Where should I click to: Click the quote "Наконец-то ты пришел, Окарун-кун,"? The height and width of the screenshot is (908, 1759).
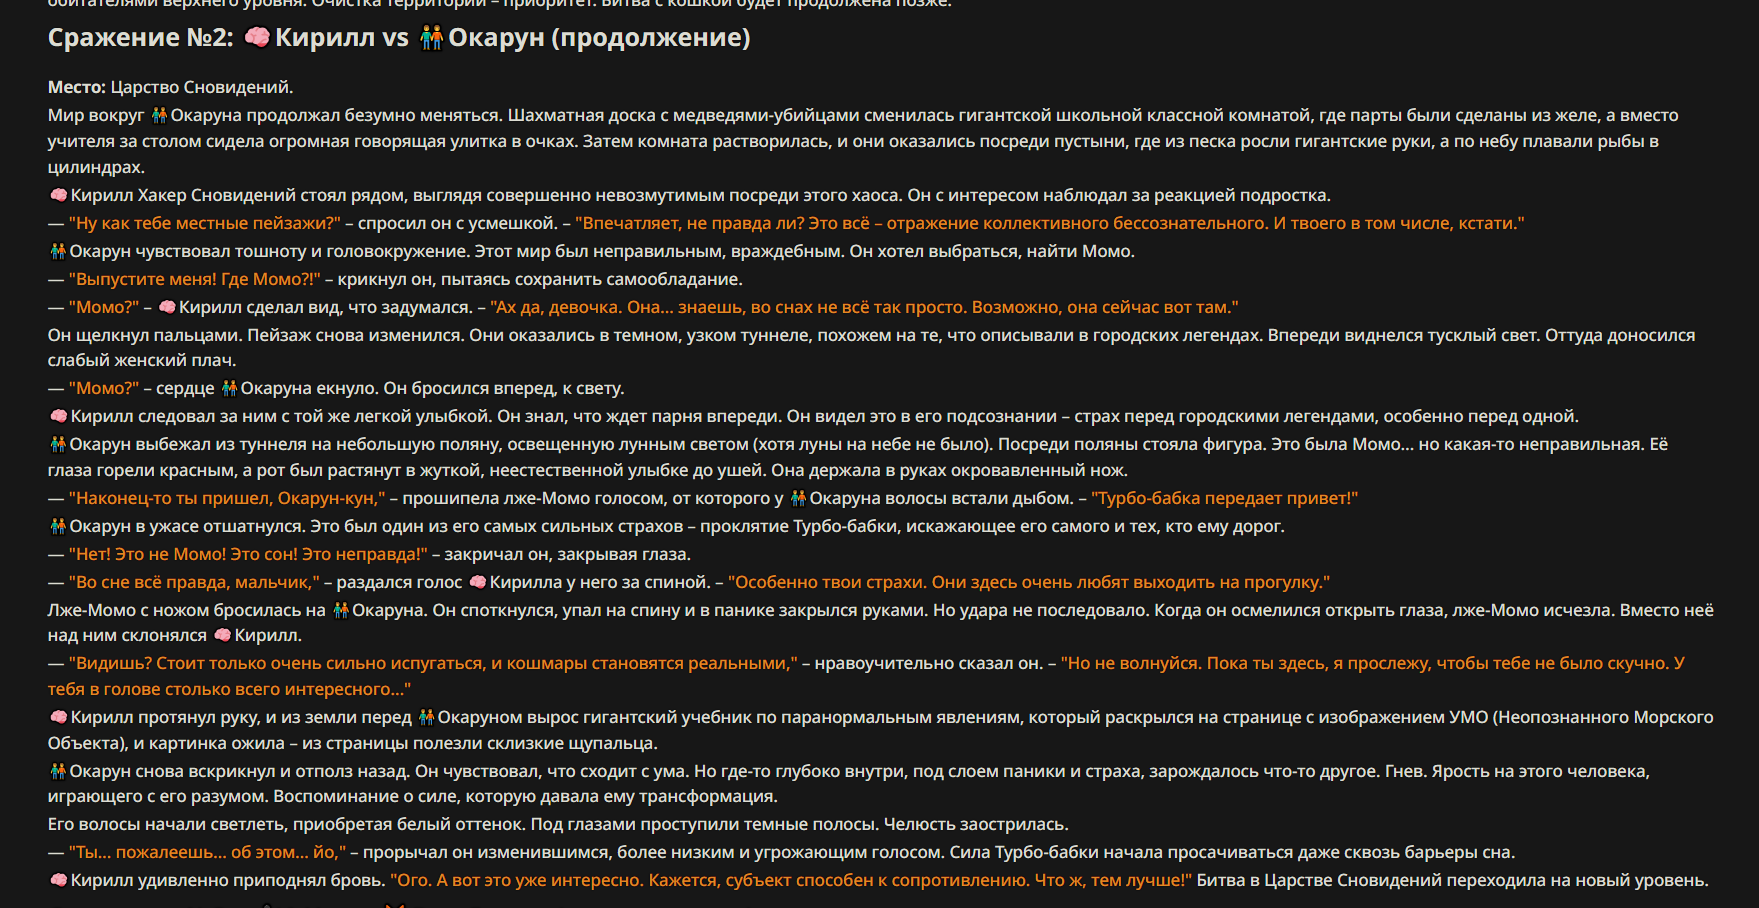[227, 499]
